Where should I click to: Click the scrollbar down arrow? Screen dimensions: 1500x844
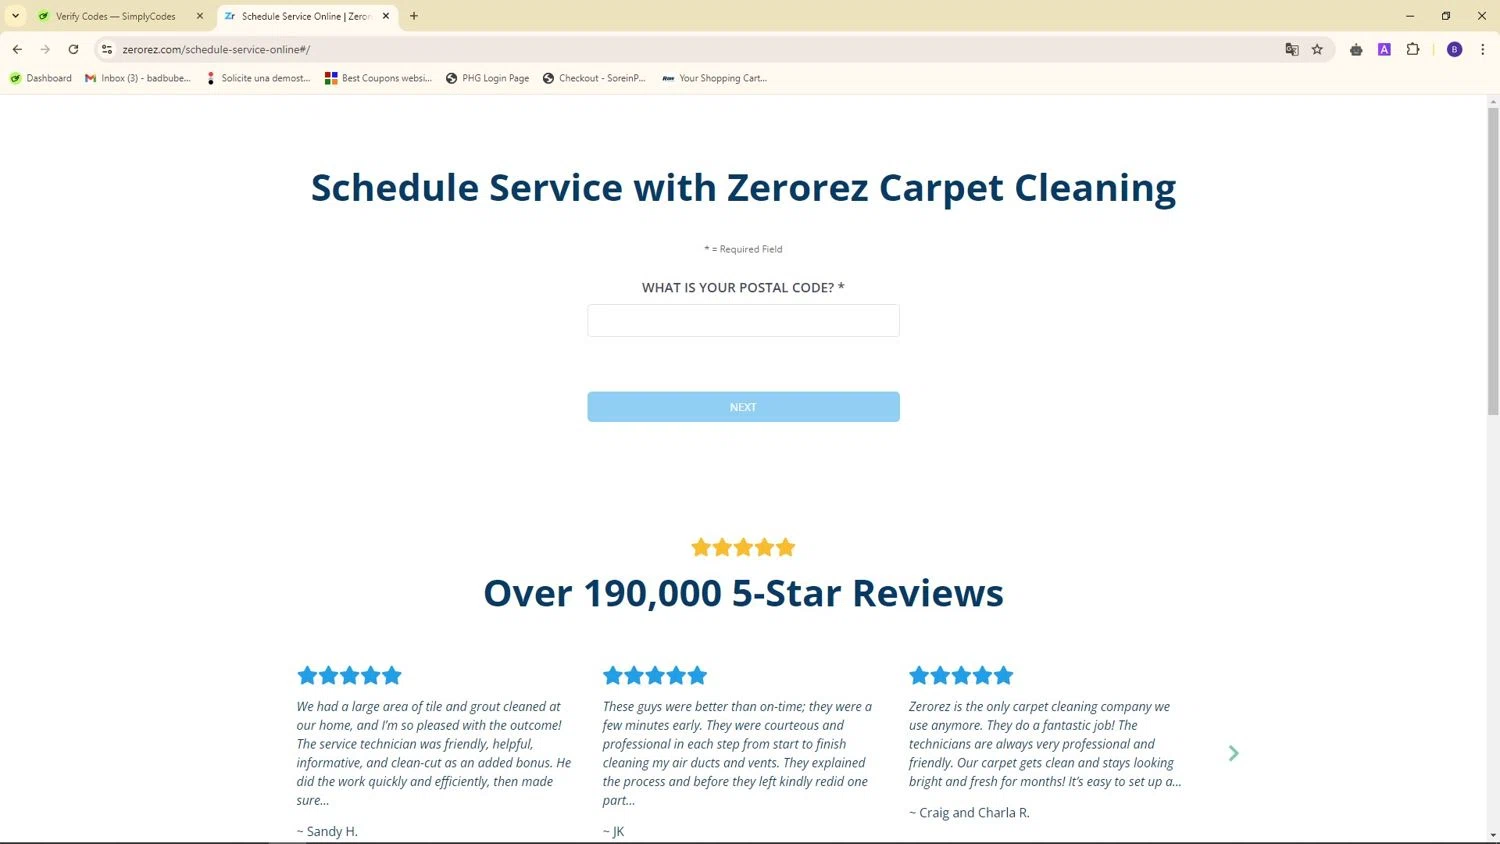(x=1493, y=835)
